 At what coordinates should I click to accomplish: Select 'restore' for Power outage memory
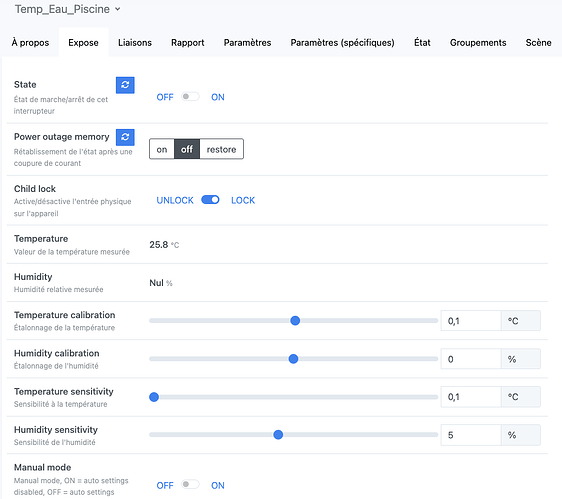click(221, 149)
